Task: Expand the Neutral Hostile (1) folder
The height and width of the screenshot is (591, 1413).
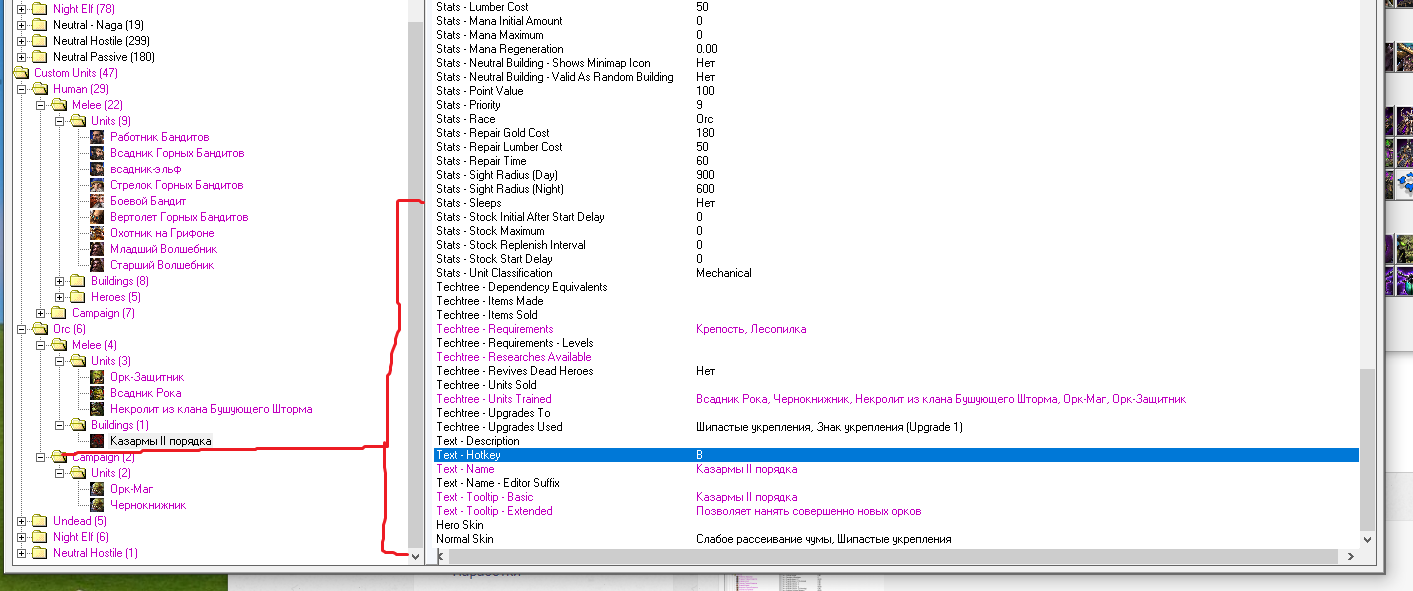Action: (22, 553)
